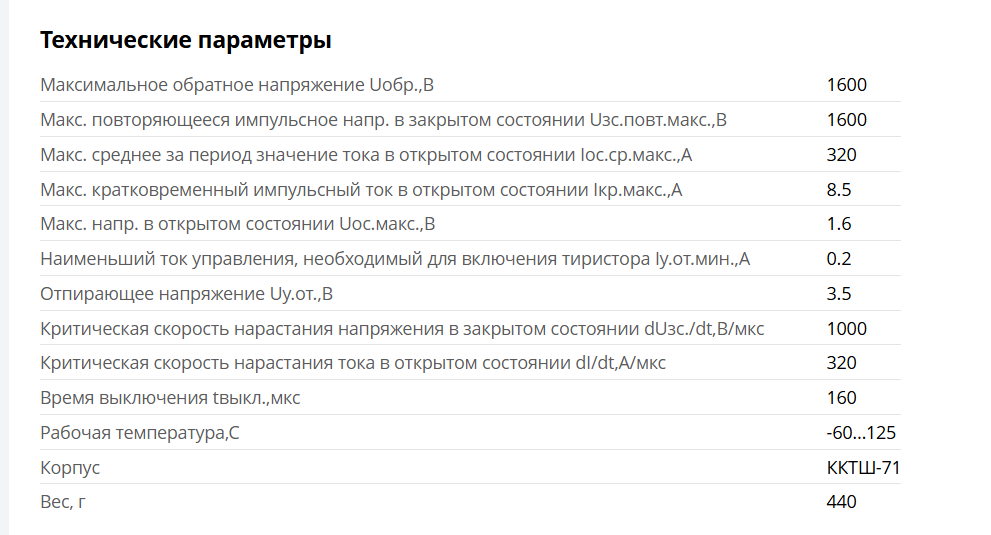Select 'Наименьший ток управления' row text
991x535 pixels.
click(x=395, y=259)
